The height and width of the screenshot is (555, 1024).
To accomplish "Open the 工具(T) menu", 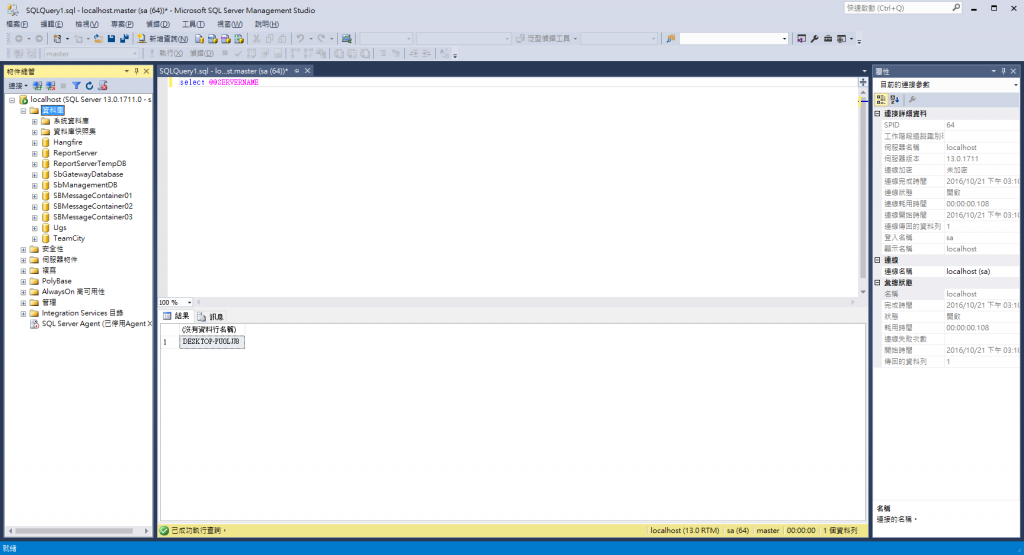I will point(193,24).
